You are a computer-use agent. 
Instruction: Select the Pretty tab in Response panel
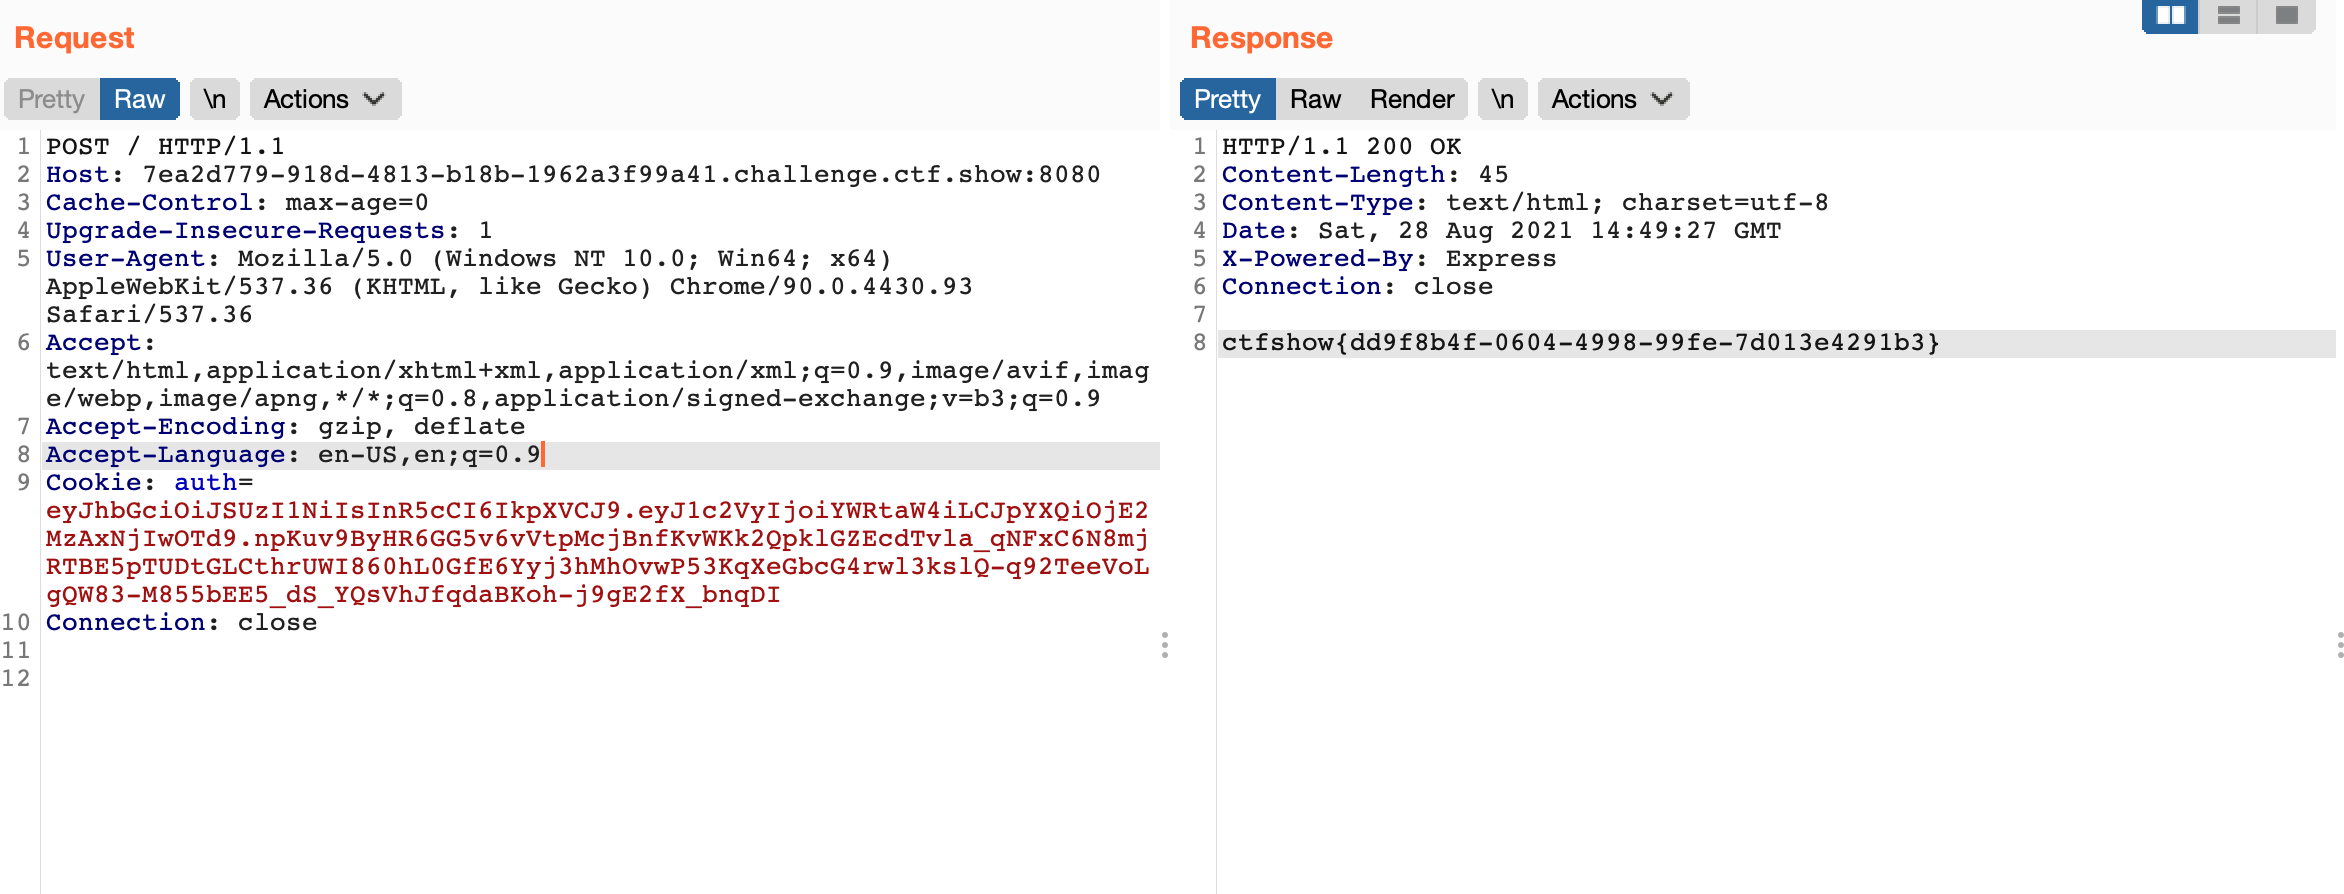[x=1227, y=99]
